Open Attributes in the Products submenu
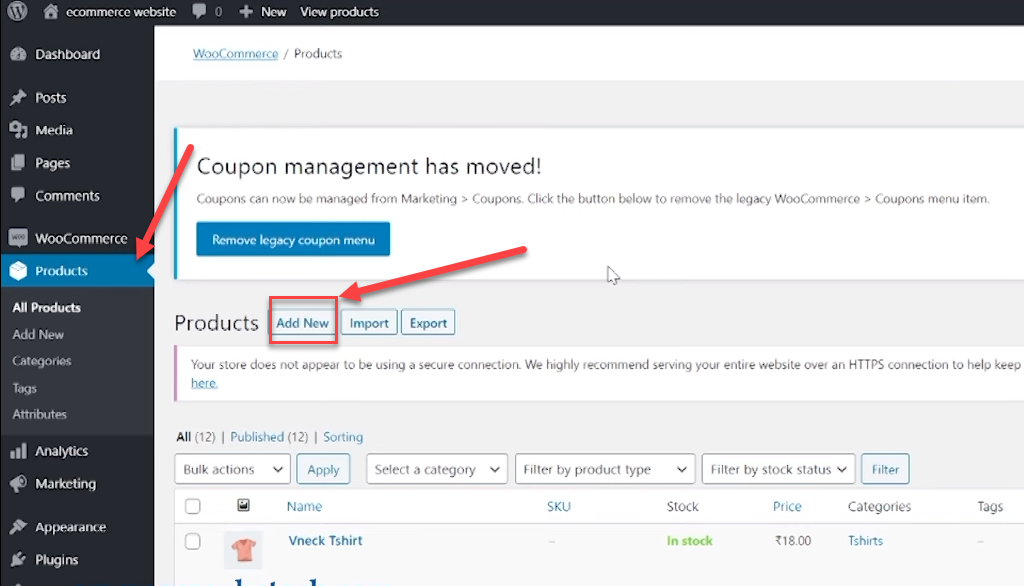The image size is (1024, 586). tap(39, 414)
